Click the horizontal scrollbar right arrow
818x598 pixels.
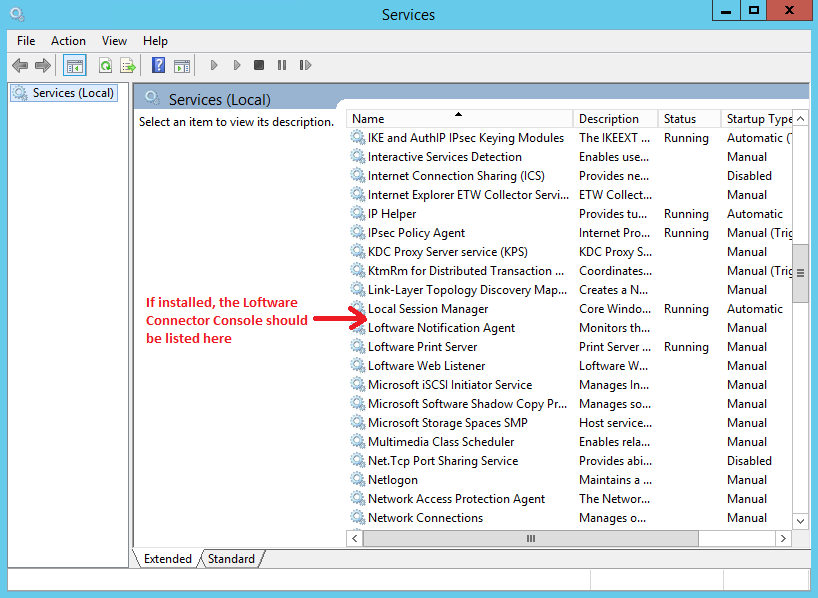point(784,538)
